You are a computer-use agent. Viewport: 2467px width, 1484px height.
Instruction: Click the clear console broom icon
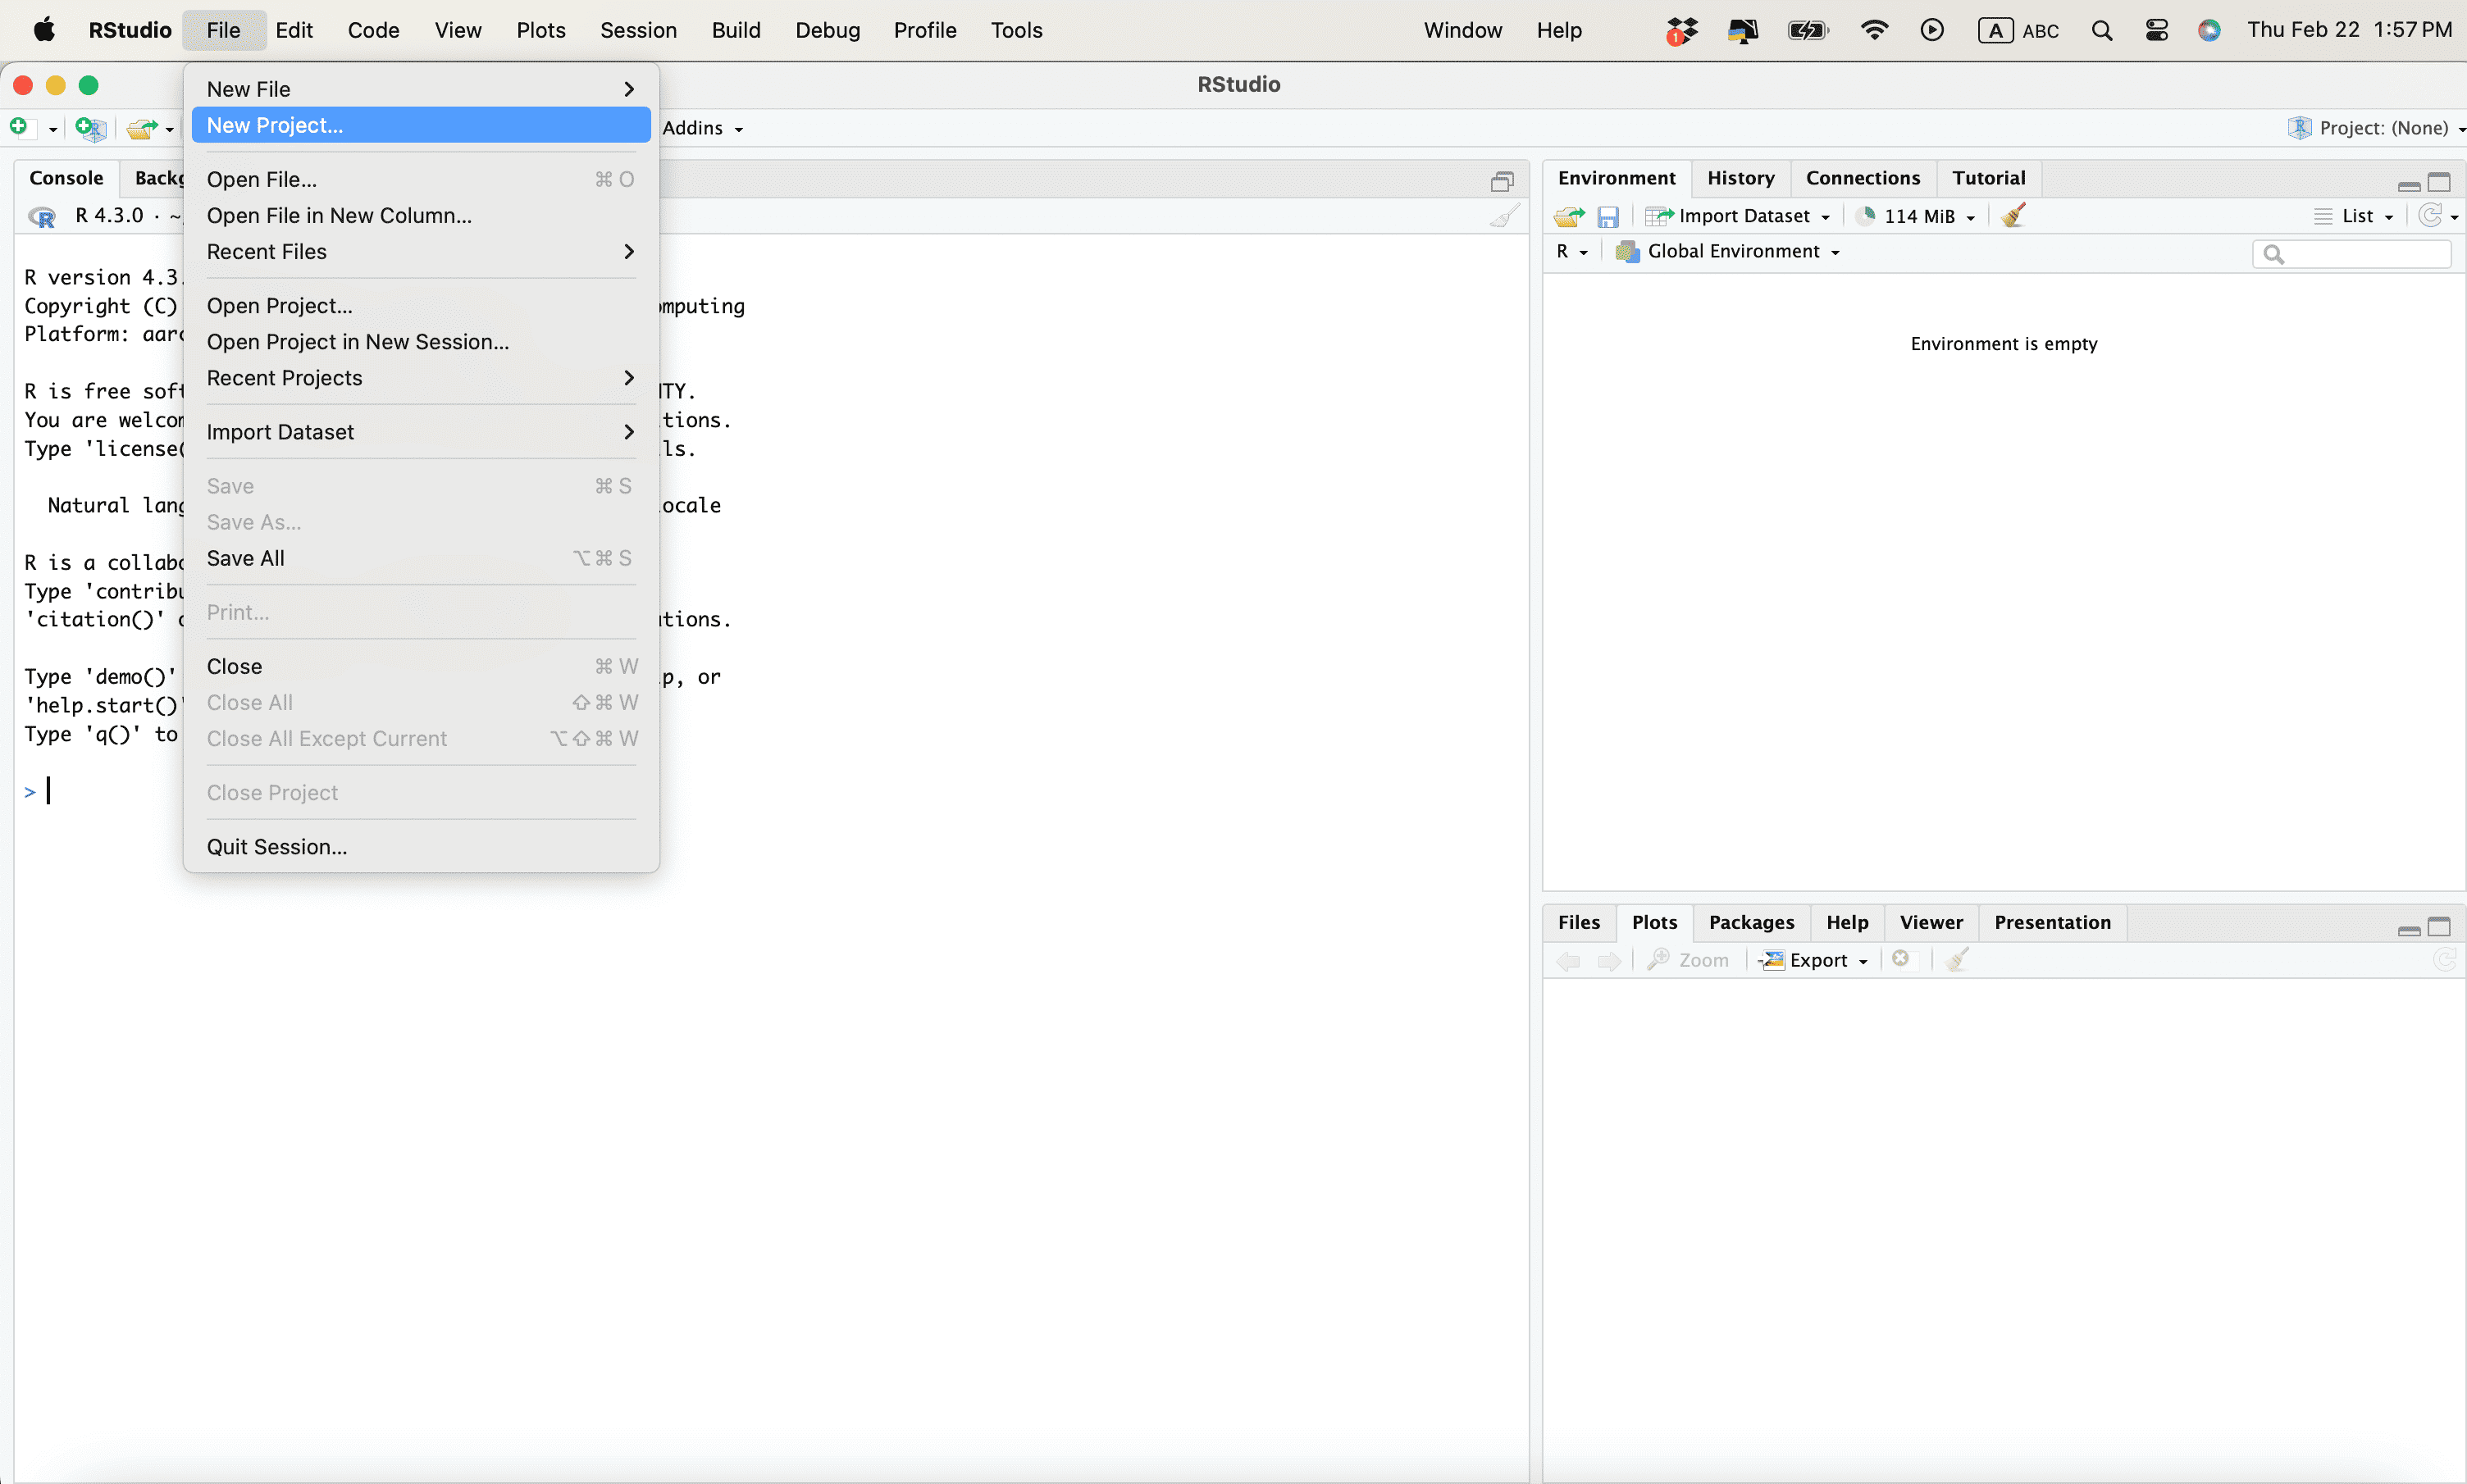click(1503, 216)
